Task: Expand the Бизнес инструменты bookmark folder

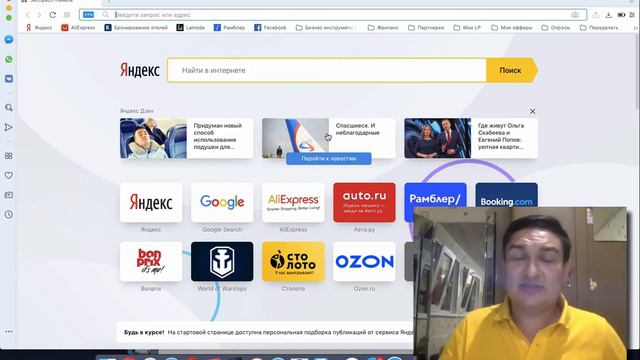Action: coord(325,28)
